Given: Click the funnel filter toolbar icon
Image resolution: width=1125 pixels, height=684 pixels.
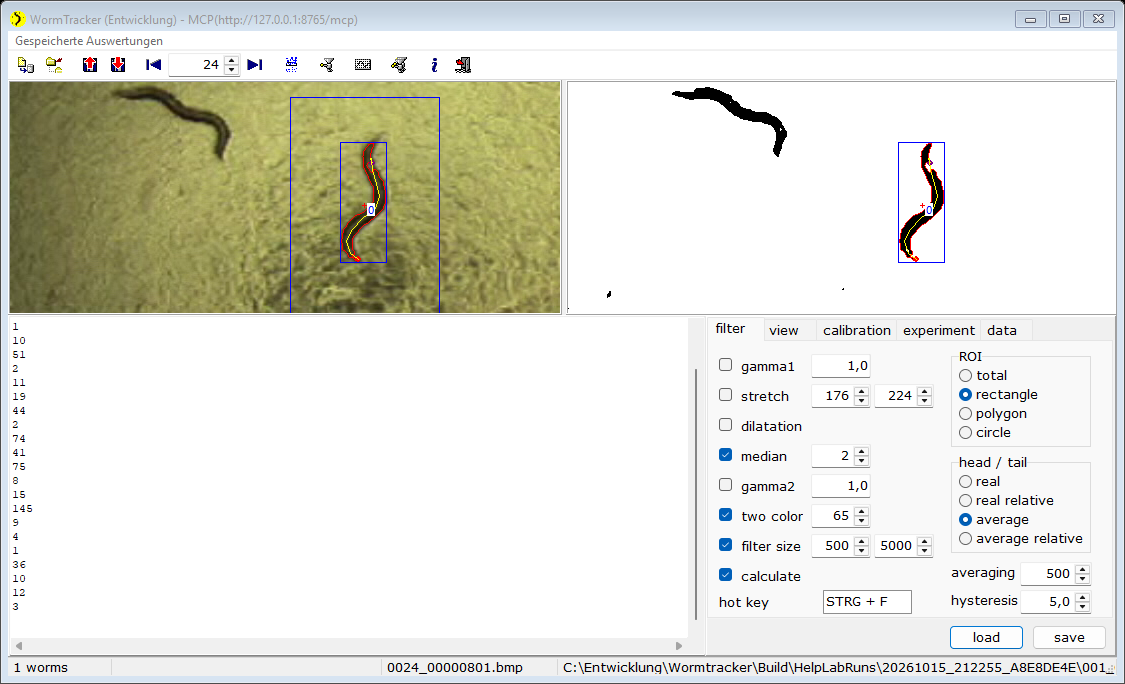Looking at the screenshot, I should (x=327, y=65).
